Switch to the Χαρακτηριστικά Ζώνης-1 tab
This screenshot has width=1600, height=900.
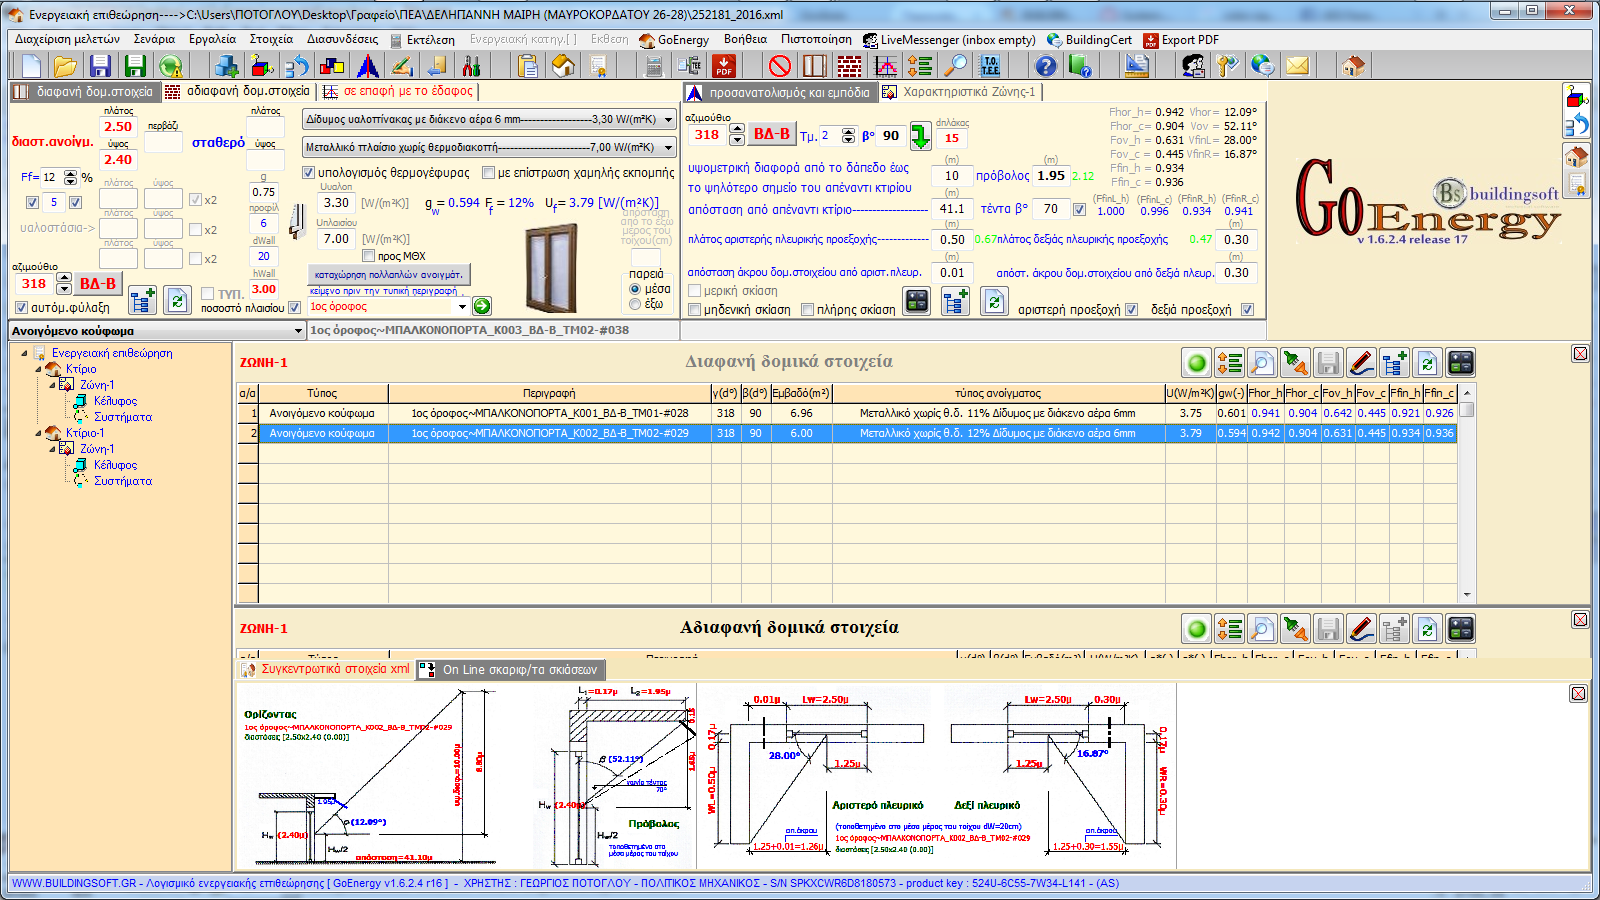click(960, 92)
